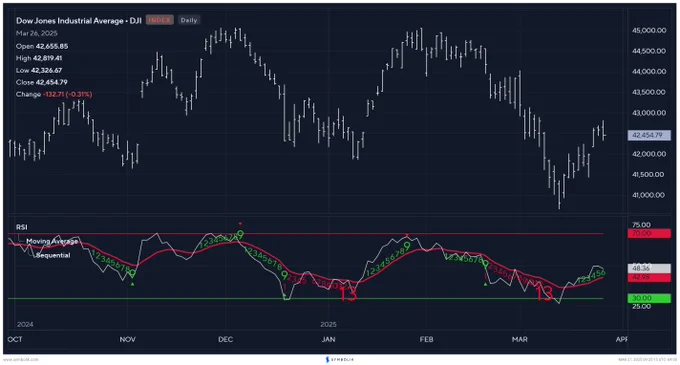680x365 pixels.
Task: Click the 2025 year label
Action: click(328, 324)
